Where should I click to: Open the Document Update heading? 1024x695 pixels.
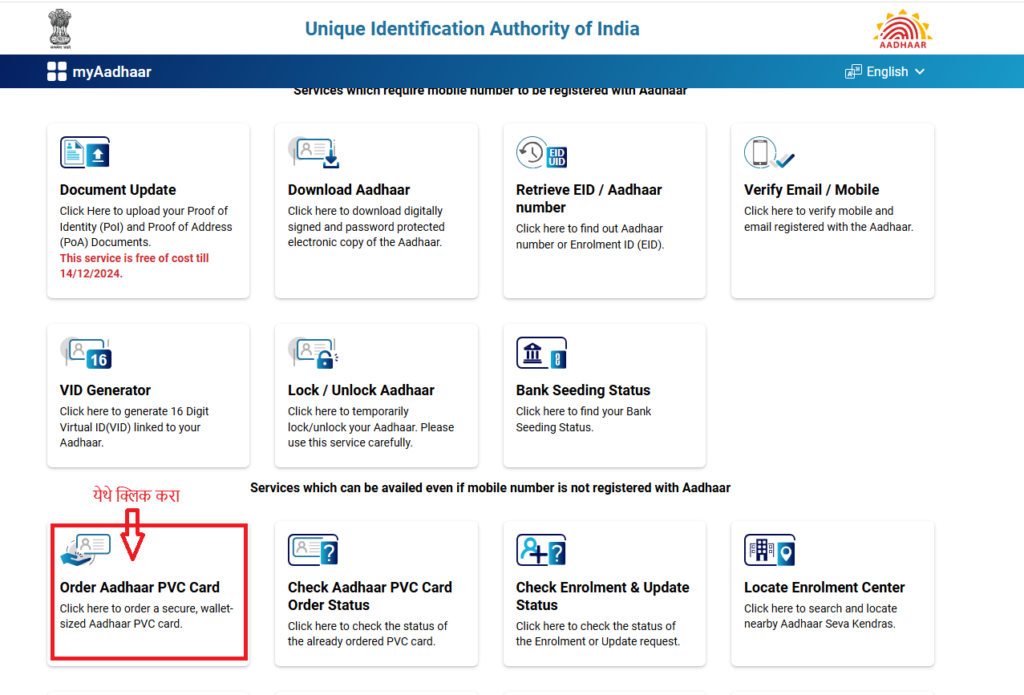coord(118,190)
